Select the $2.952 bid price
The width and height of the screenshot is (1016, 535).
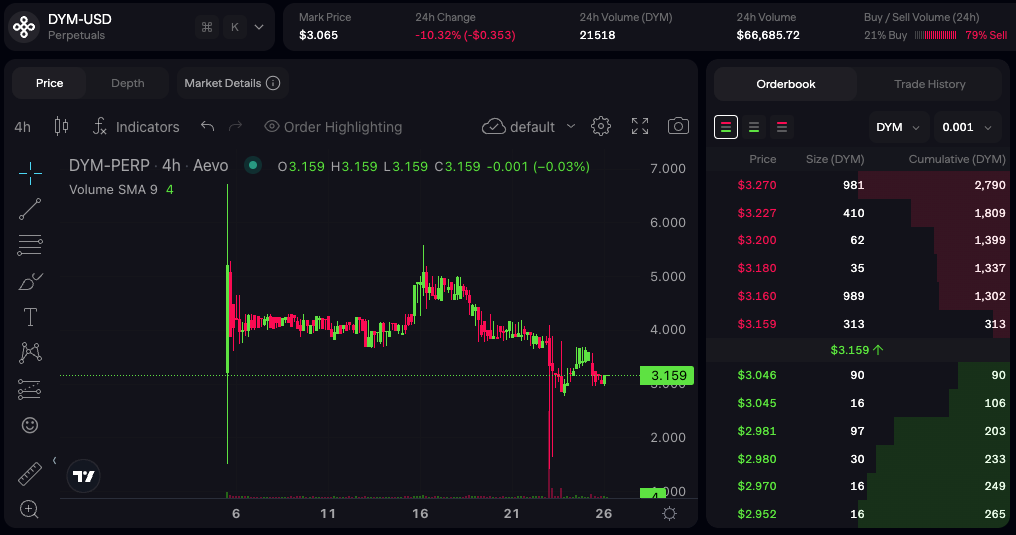click(757, 514)
